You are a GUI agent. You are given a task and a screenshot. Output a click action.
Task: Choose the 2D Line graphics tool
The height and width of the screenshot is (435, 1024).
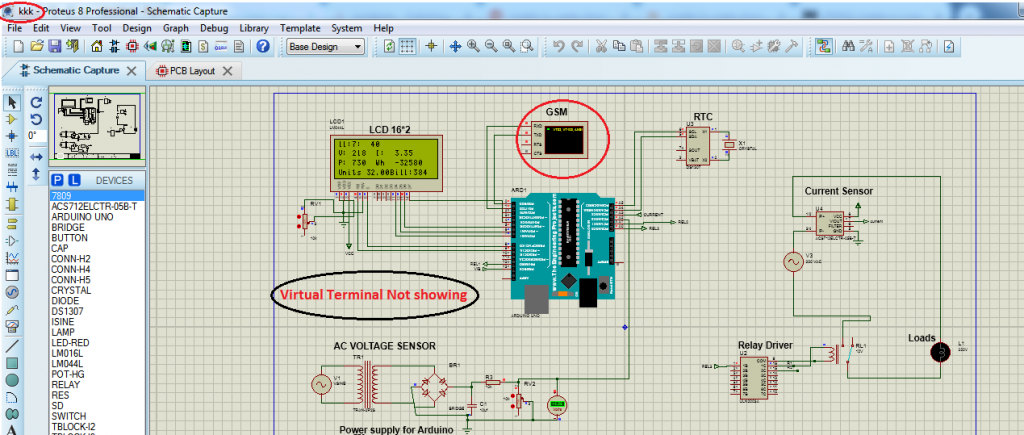[12, 345]
